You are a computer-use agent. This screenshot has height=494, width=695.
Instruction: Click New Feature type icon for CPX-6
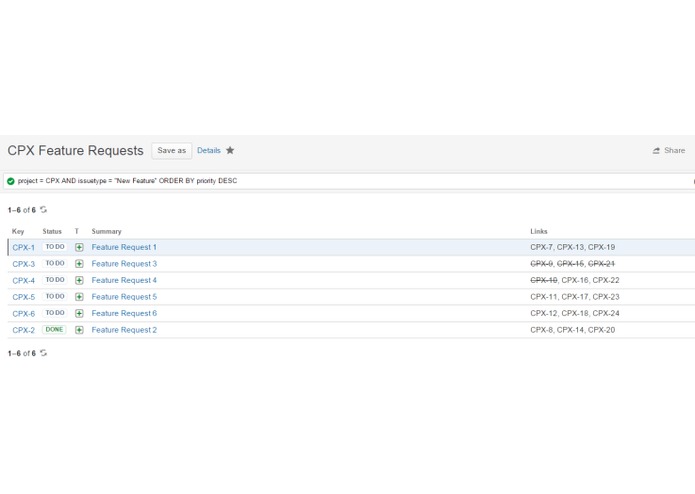(x=79, y=313)
